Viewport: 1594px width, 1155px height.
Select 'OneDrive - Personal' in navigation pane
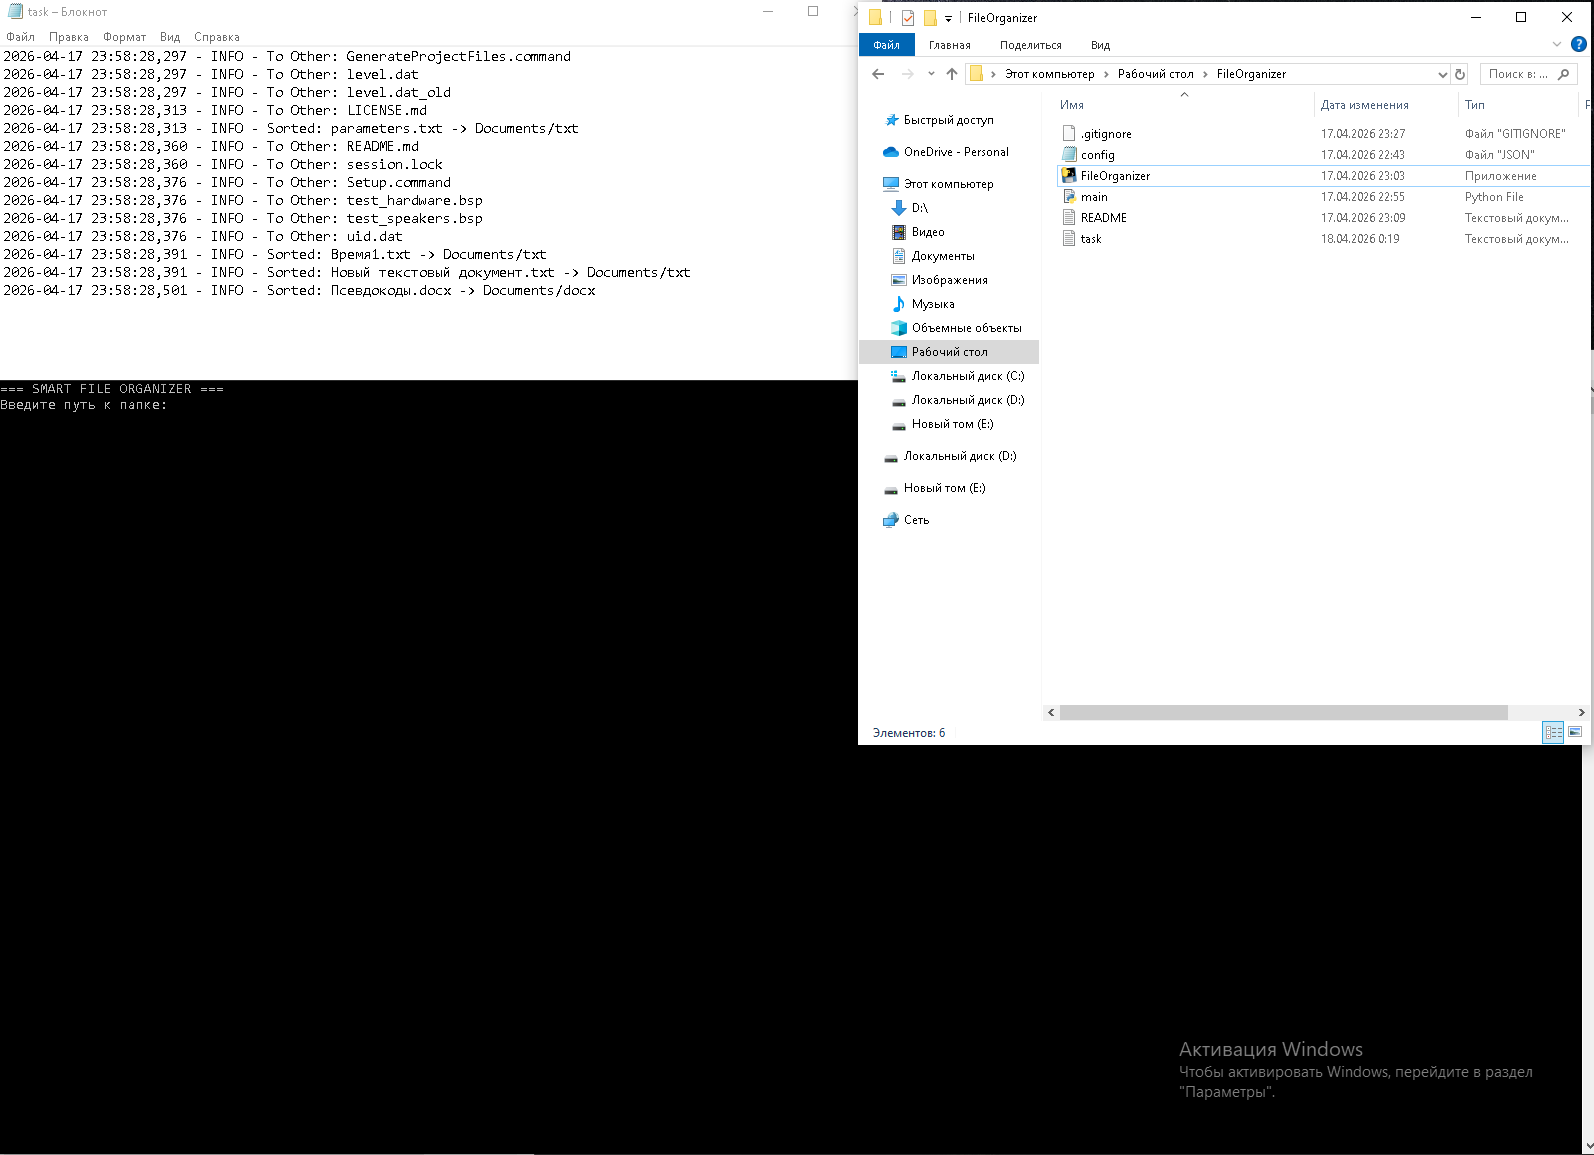click(956, 152)
